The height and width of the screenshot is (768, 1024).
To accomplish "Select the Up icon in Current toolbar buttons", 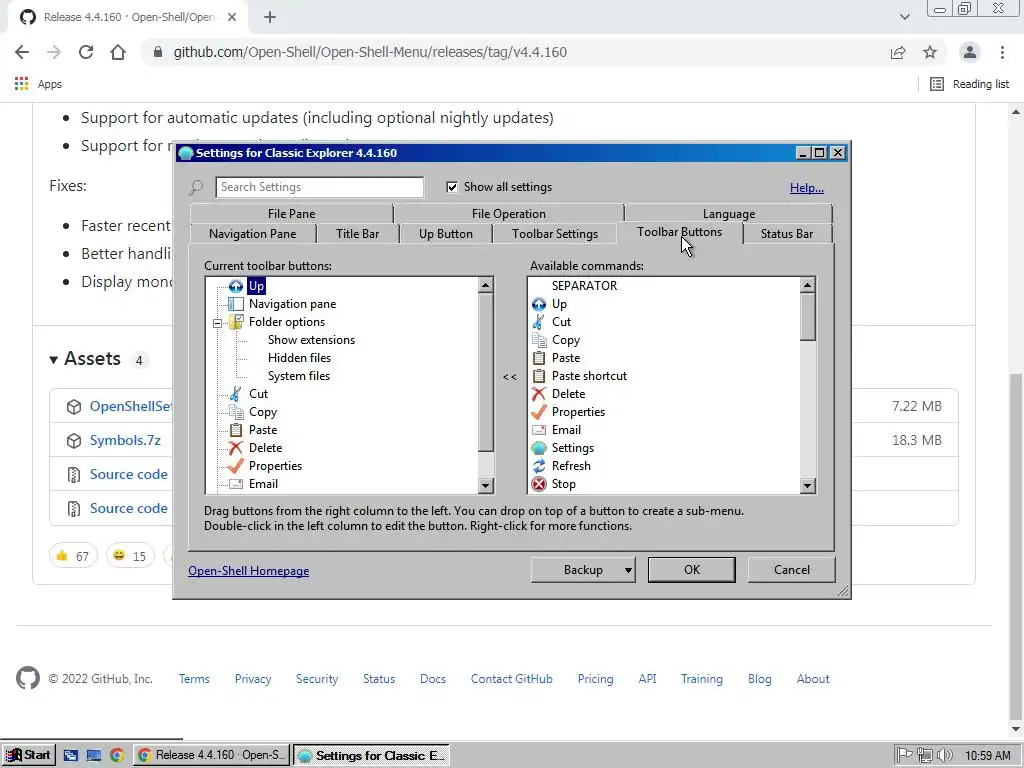I will pos(236,286).
